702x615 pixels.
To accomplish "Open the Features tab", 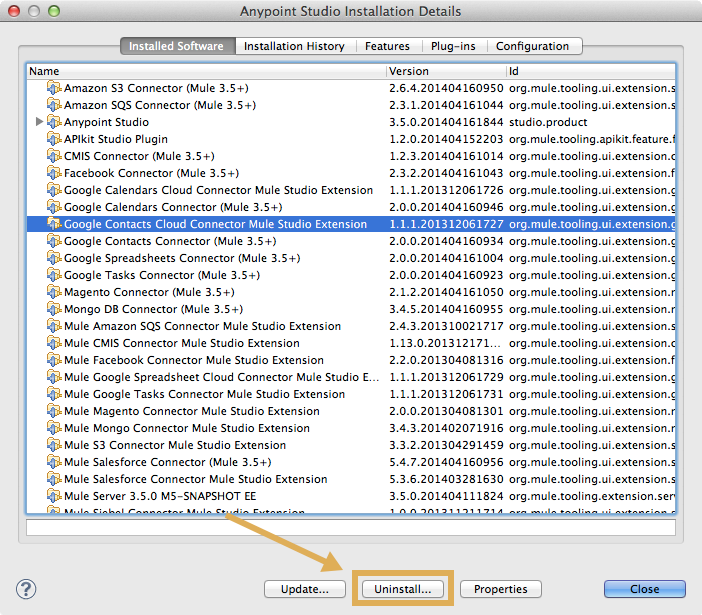I will 387,46.
